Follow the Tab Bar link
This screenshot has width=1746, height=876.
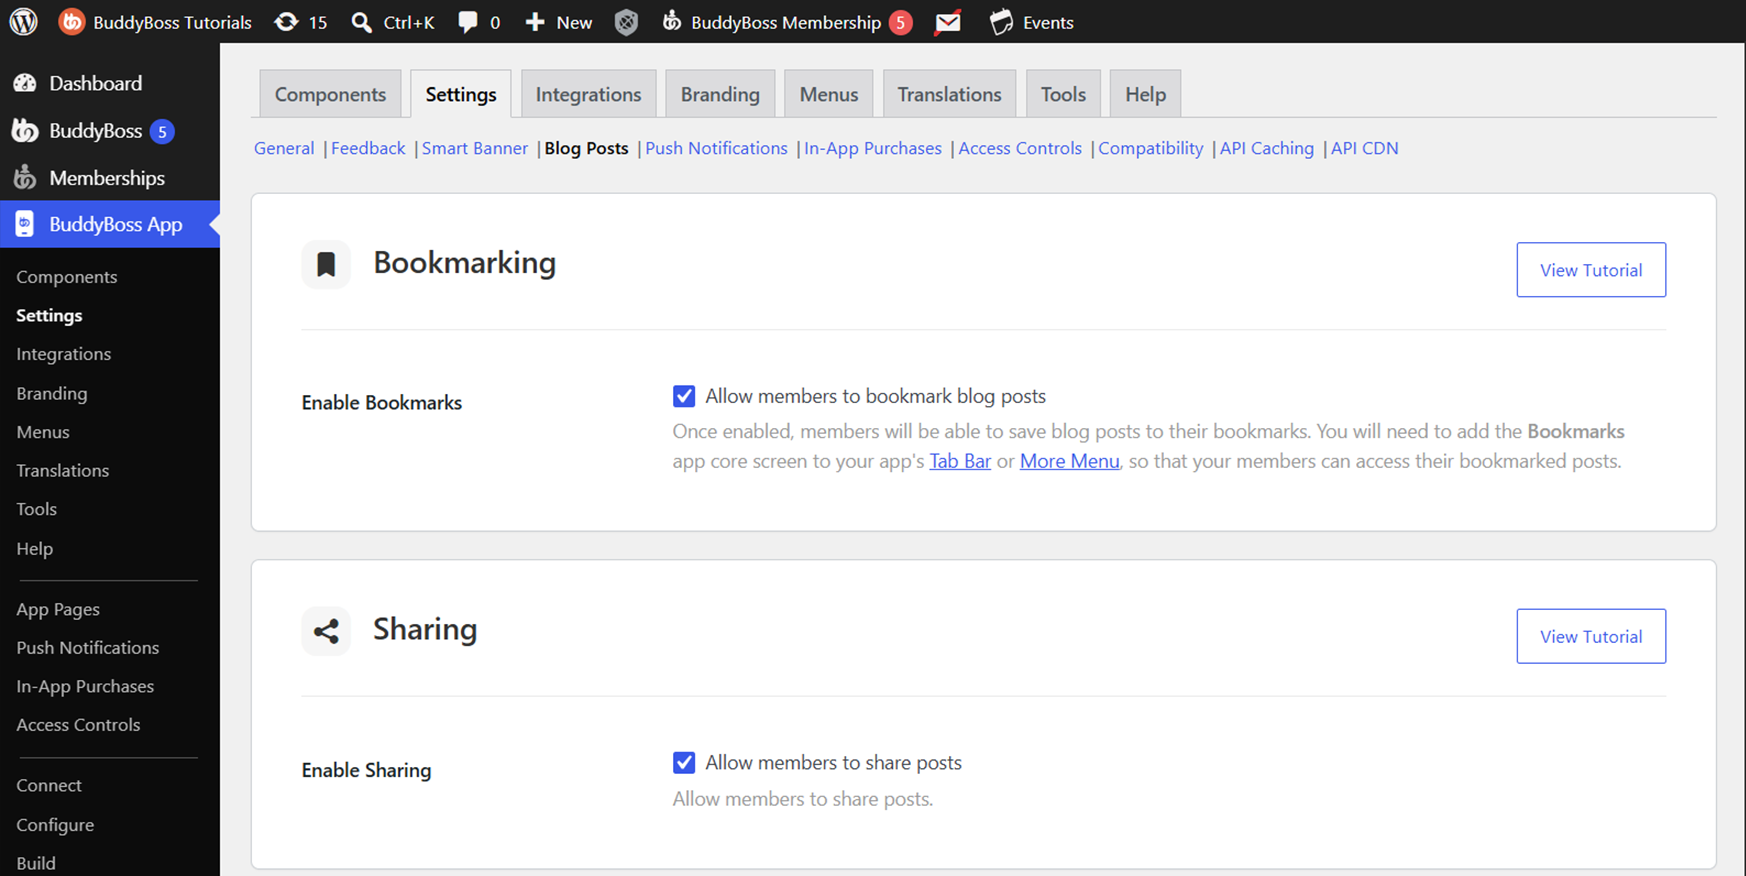[x=960, y=461]
